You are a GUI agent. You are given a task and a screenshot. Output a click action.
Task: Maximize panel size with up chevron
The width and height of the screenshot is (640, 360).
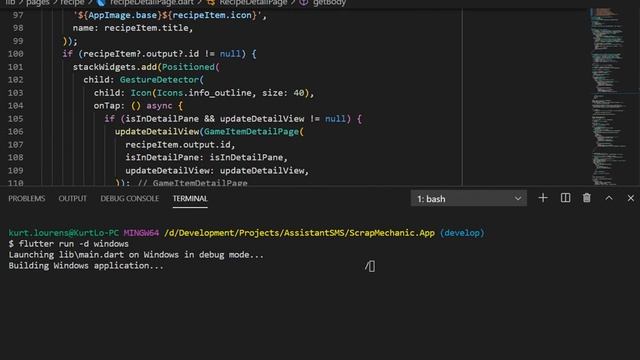609,198
